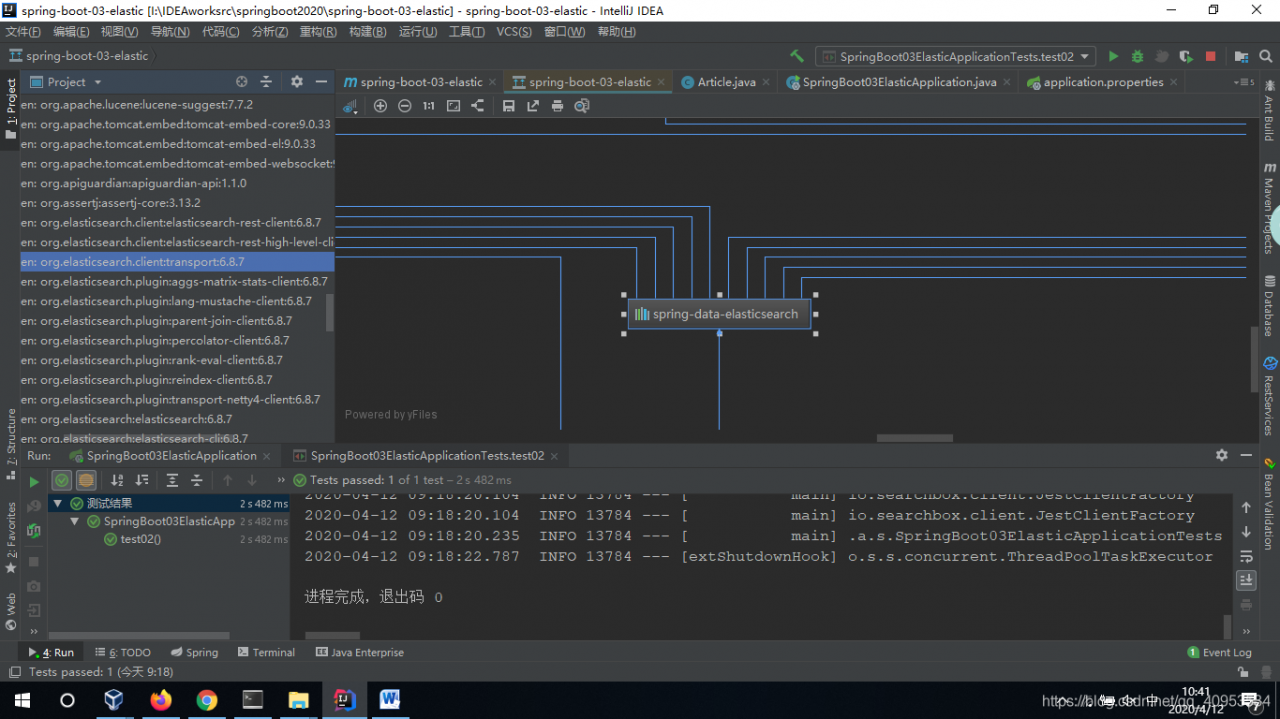Select the spring-data-elasticsearch diagram node

[x=719, y=314]
